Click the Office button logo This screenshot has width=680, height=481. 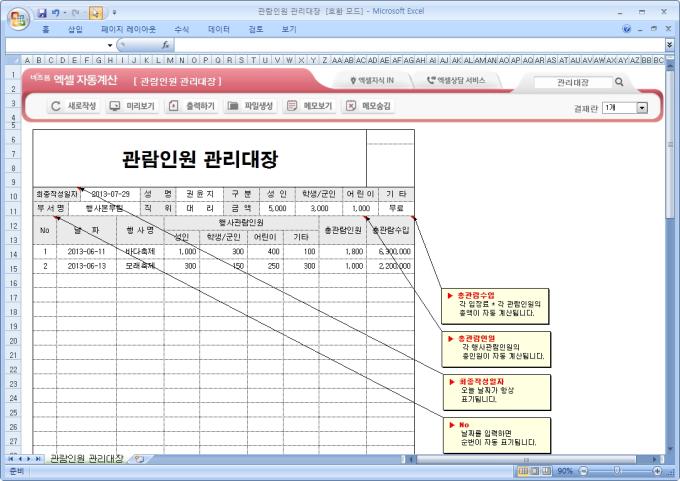(x=18, y=19)
